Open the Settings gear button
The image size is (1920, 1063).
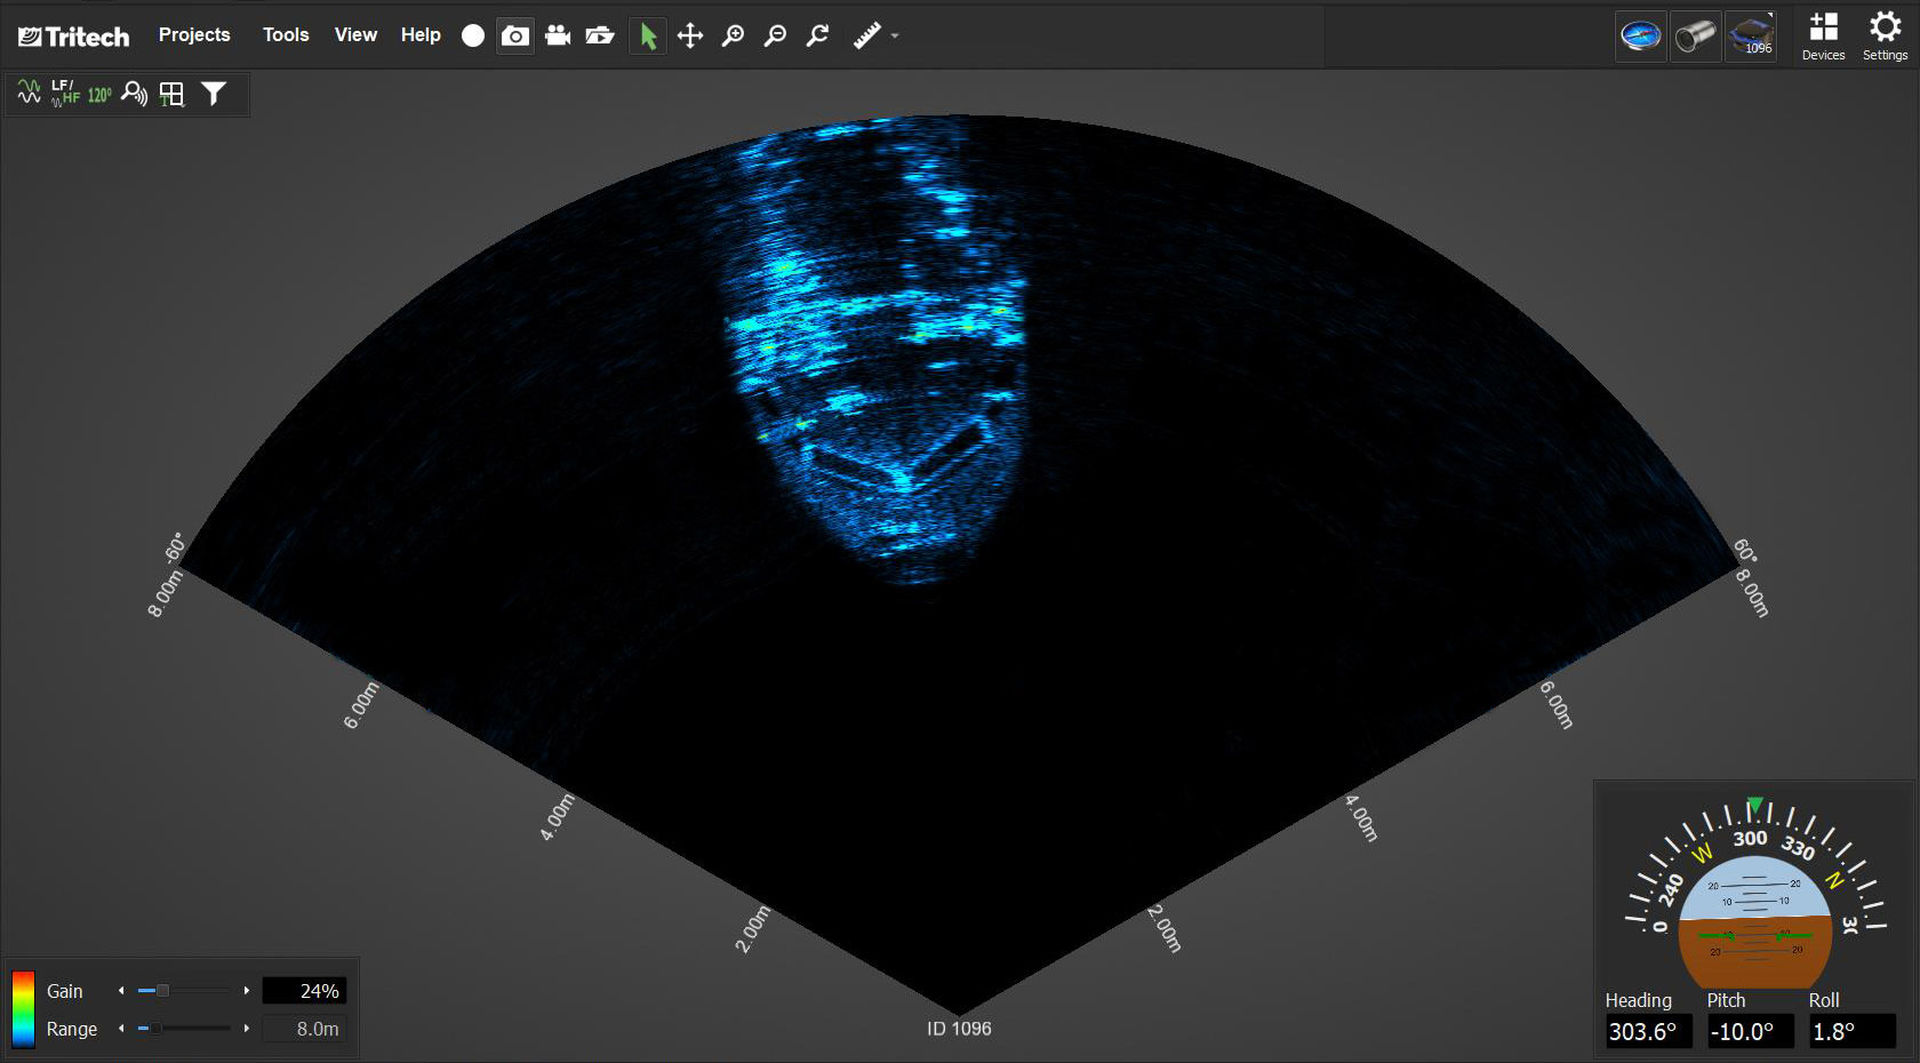click(1885, 36)
